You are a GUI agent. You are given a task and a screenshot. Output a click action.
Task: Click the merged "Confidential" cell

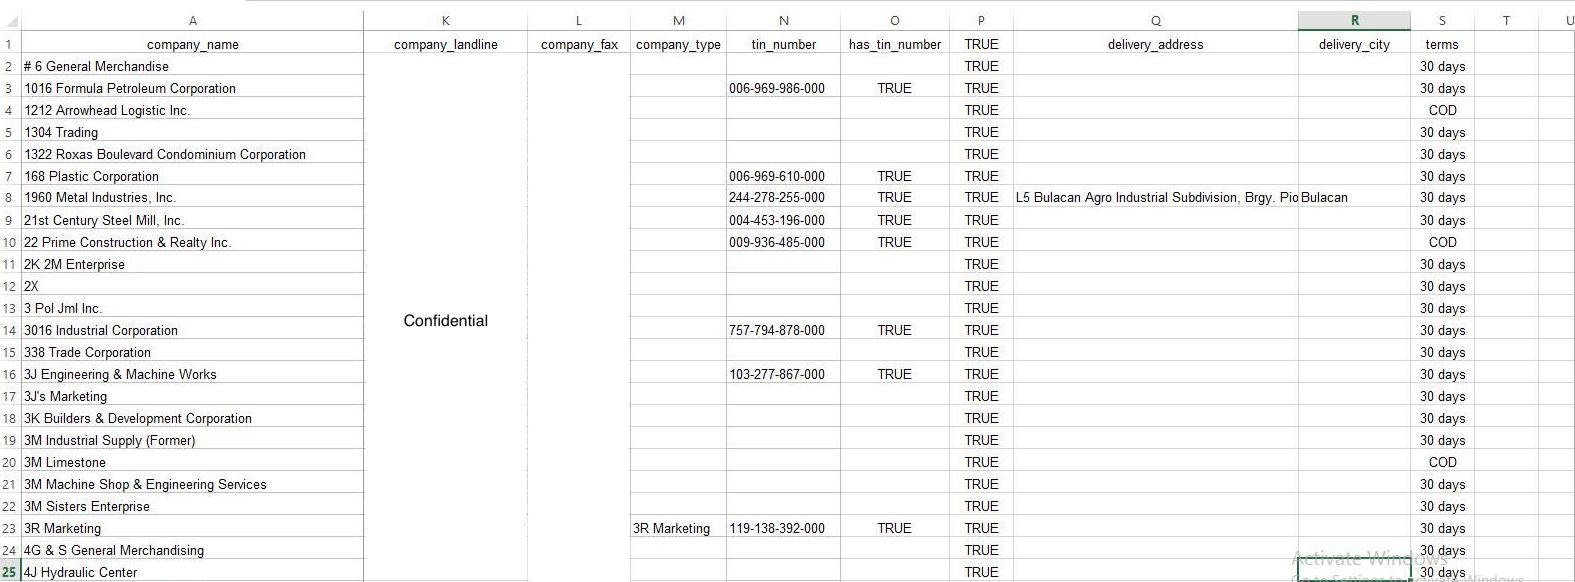point(445,320)
